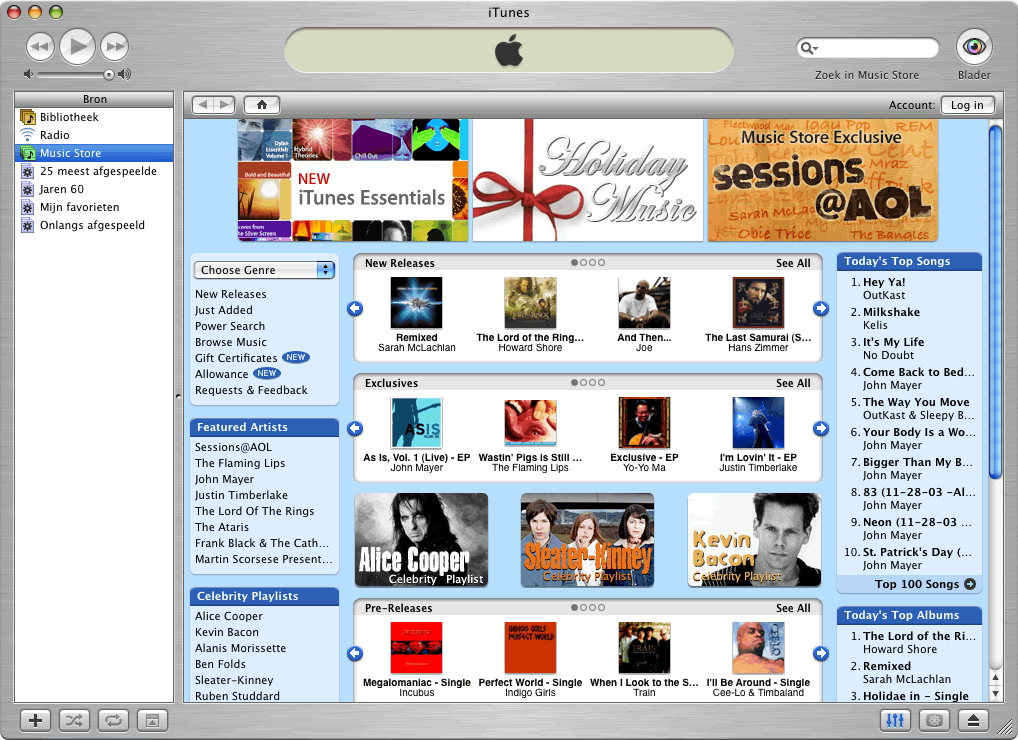Toggle the repeat button

pyautogui.click(x=113, y=721)
